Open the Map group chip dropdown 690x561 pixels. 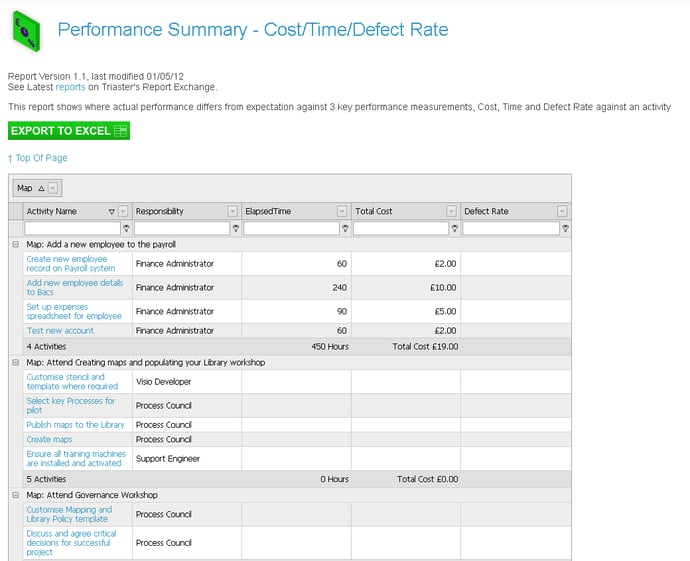pos(53,188)
